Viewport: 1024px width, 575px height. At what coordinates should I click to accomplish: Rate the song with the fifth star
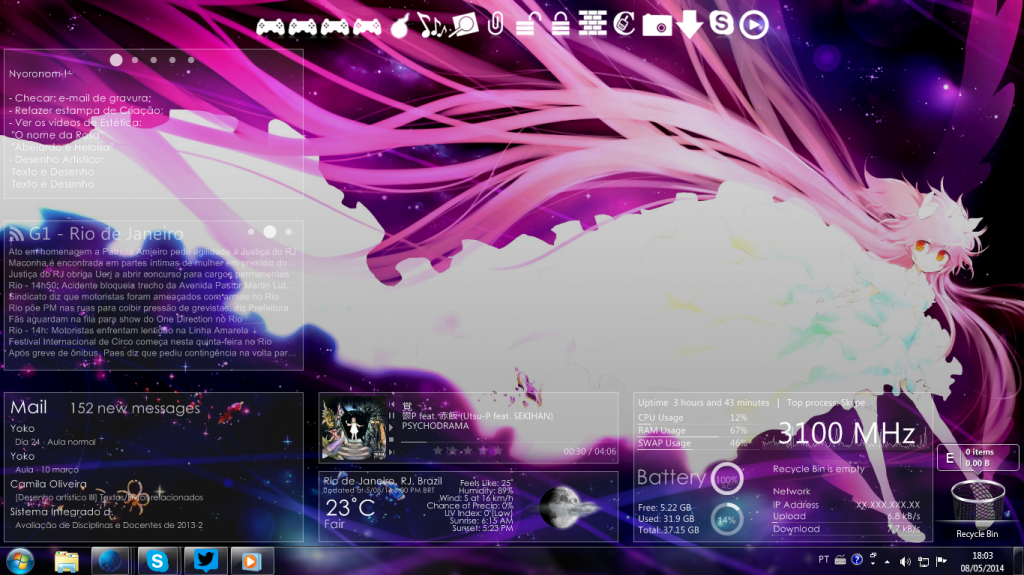[496, 451]
